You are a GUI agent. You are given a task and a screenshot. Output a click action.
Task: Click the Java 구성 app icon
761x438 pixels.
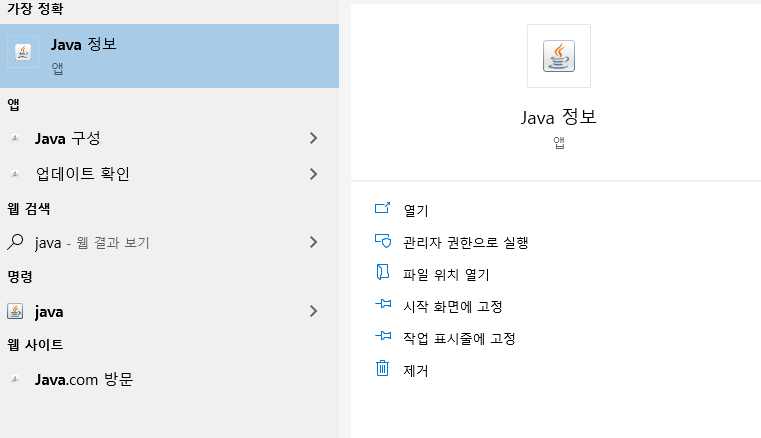pos(15,138)
